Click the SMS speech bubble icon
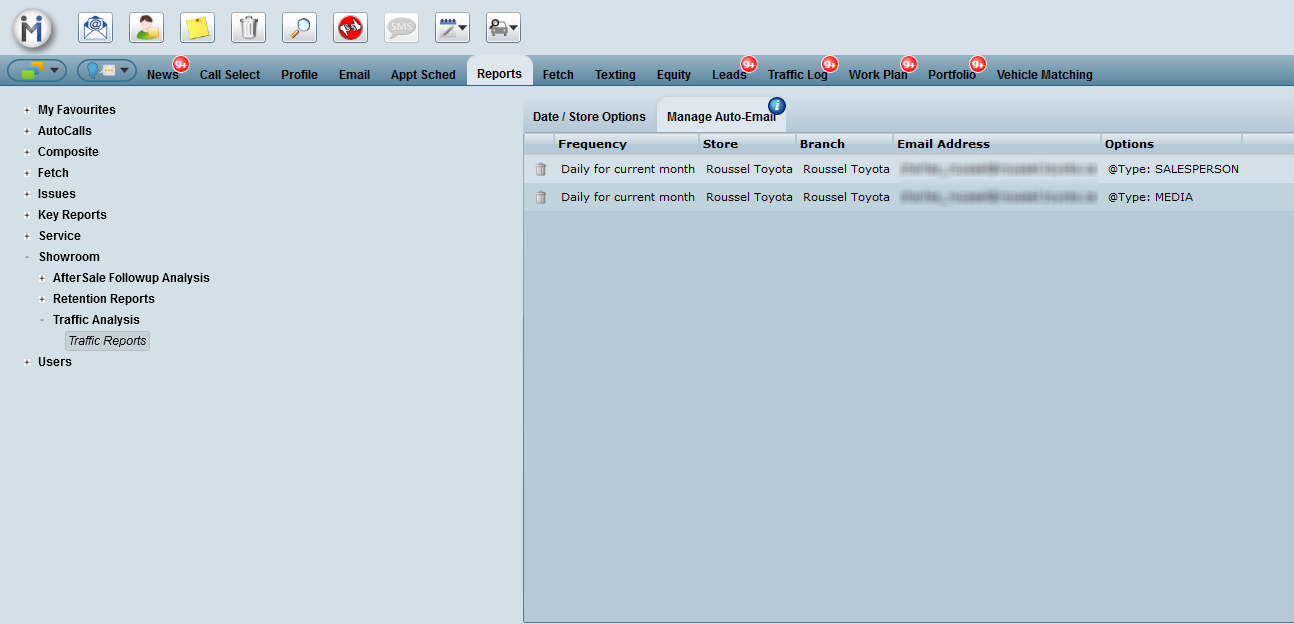 point(402,28)
